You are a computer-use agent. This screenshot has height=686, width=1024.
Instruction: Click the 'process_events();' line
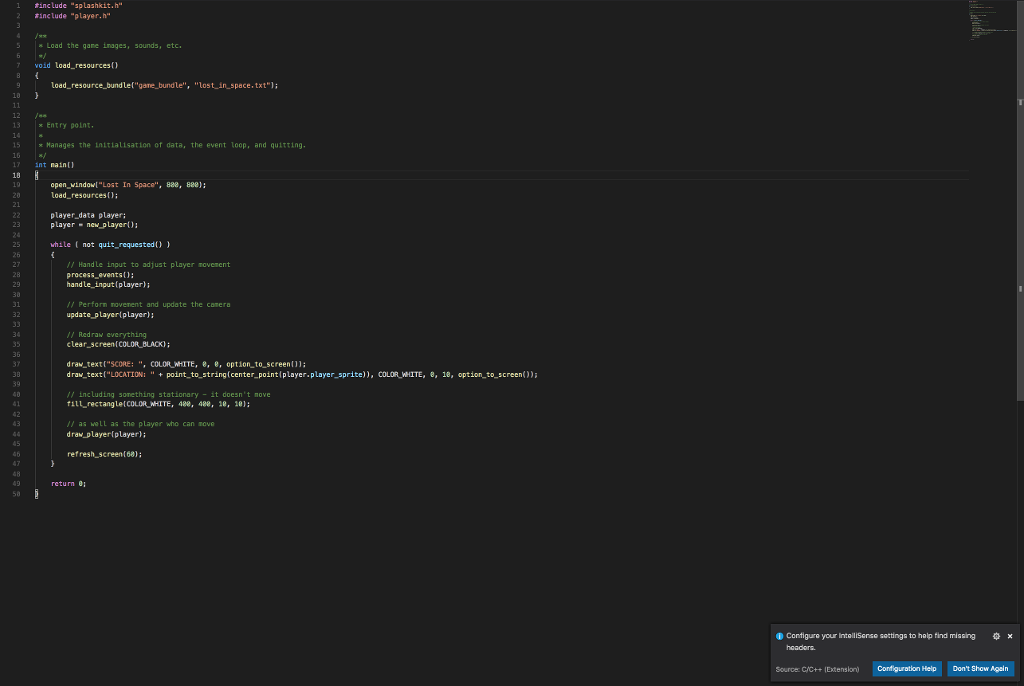pos(100,274)
